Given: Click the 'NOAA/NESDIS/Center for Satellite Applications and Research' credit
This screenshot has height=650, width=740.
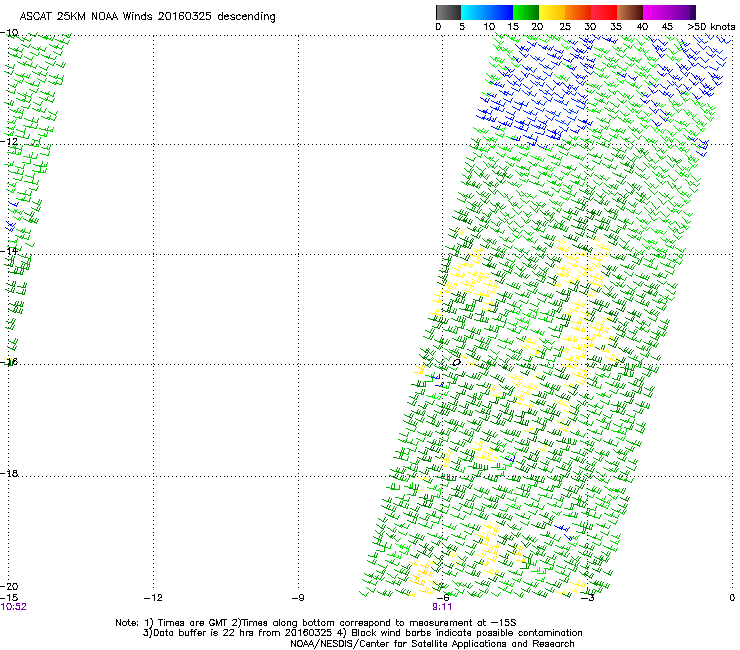Looking at the screenshot, I should click(x=432, y=644).
